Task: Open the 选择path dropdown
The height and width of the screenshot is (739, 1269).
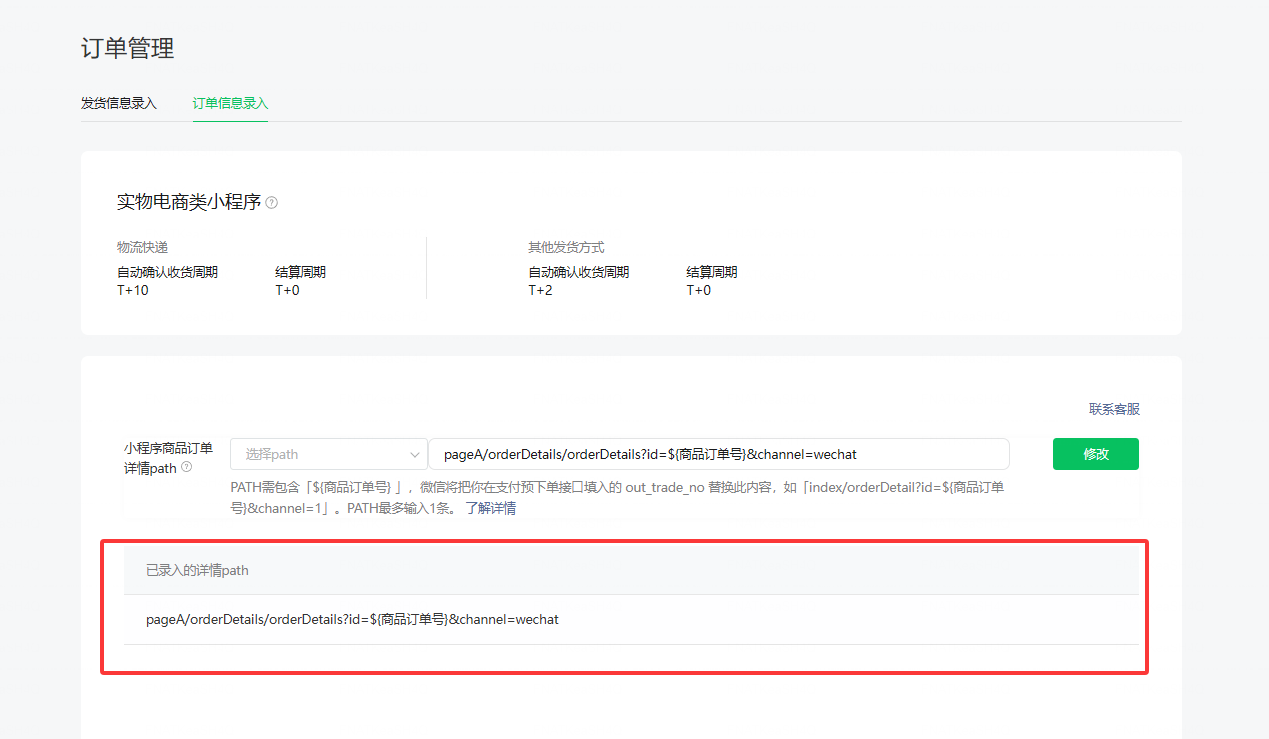Action: 329,454
